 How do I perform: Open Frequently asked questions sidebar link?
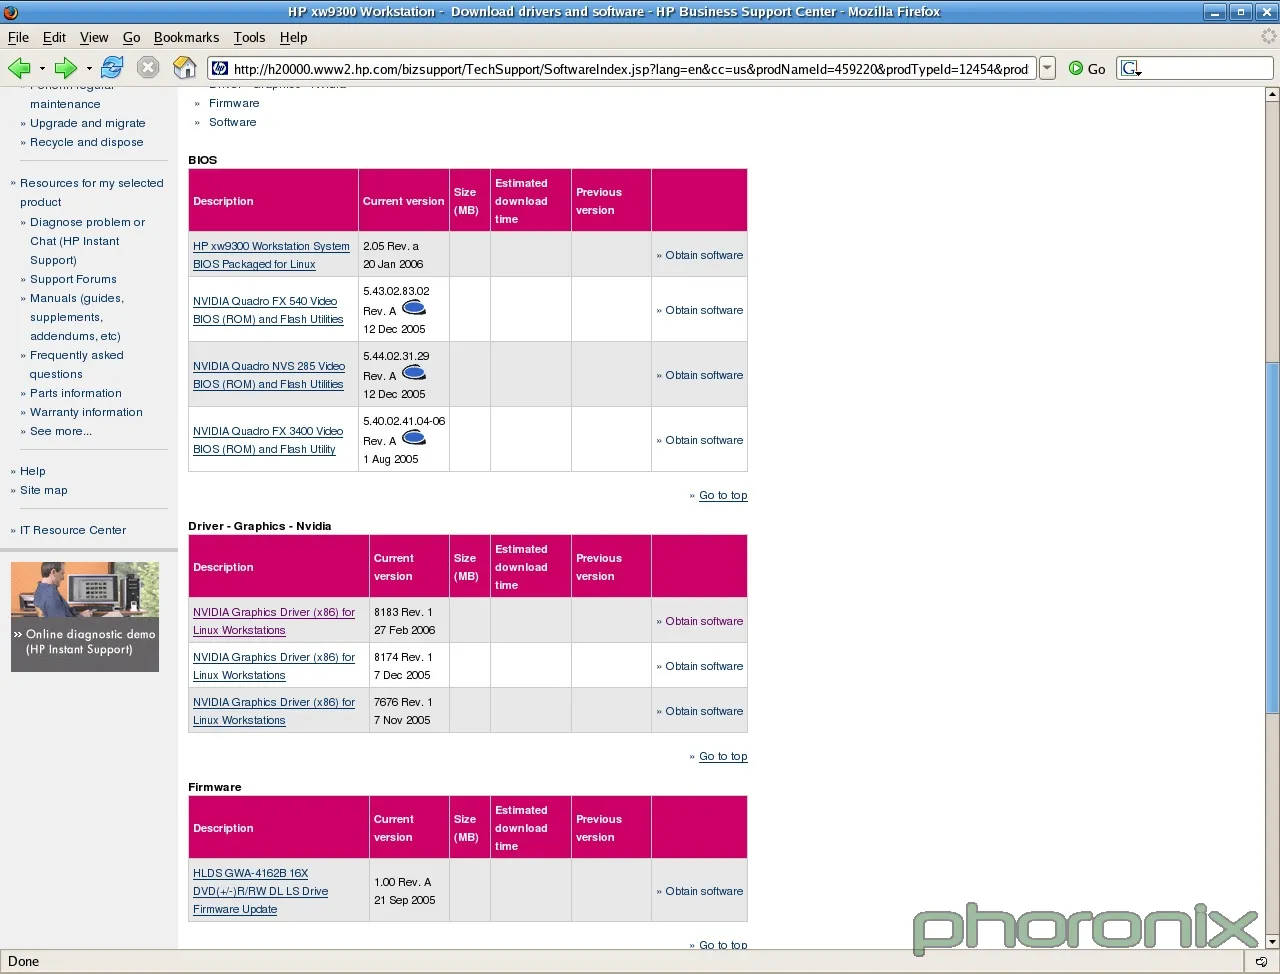(x=77, y=365)
